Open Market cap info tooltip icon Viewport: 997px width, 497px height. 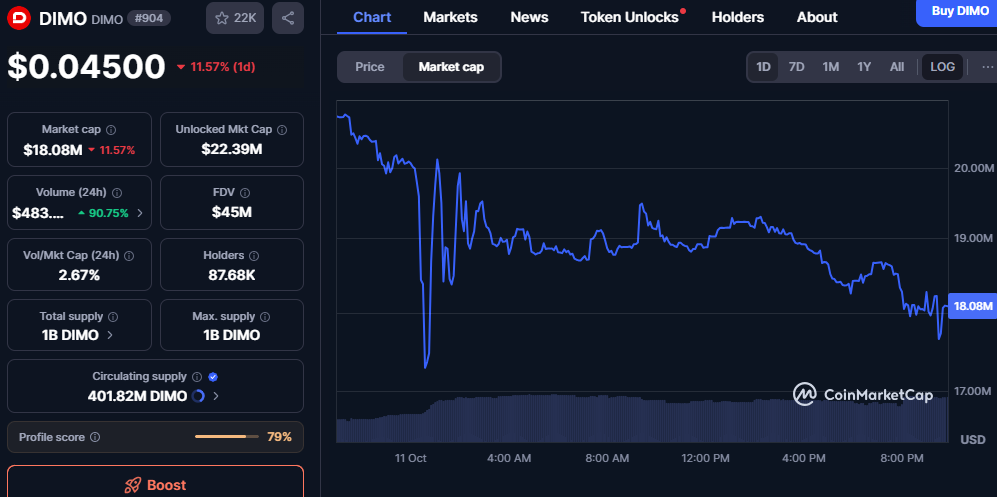(111, 130)
